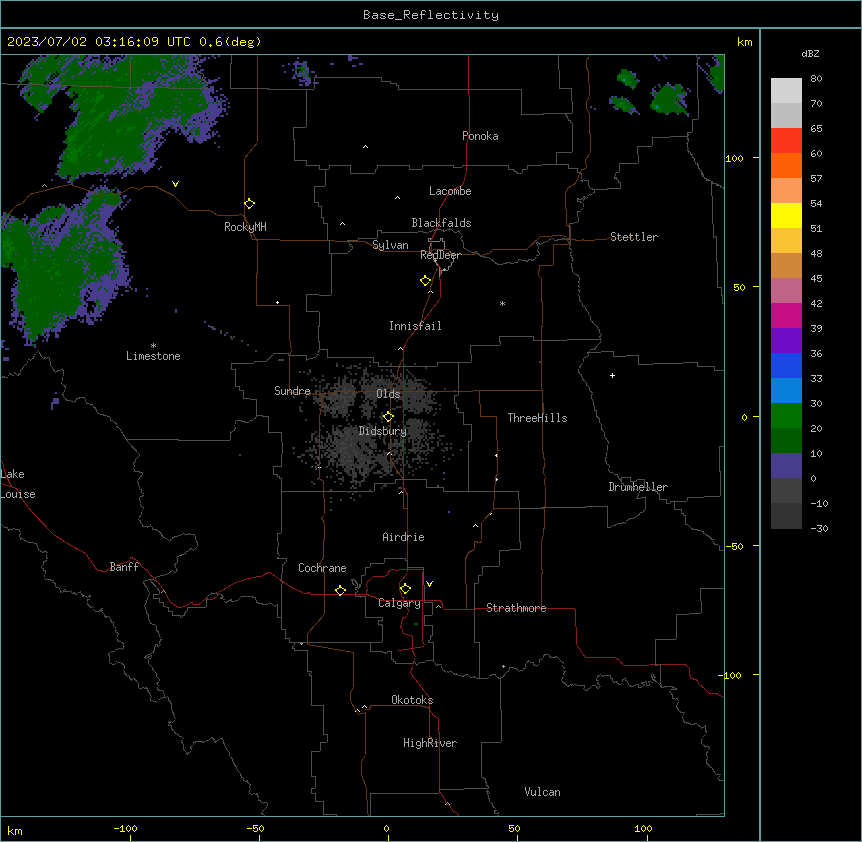
Task: Select the Airdrie city label
Action: coord(403,537)
